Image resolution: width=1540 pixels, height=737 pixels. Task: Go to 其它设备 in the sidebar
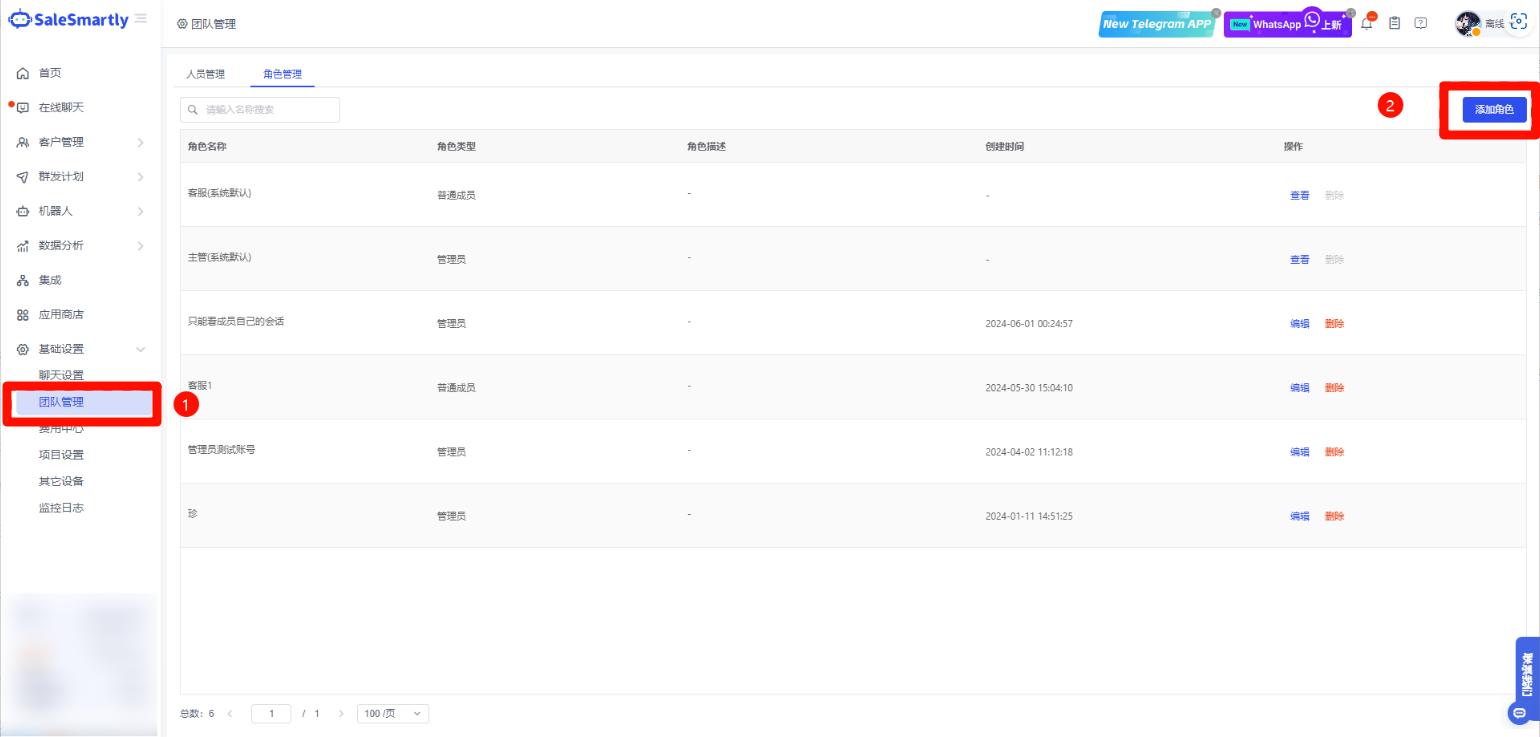61,481
